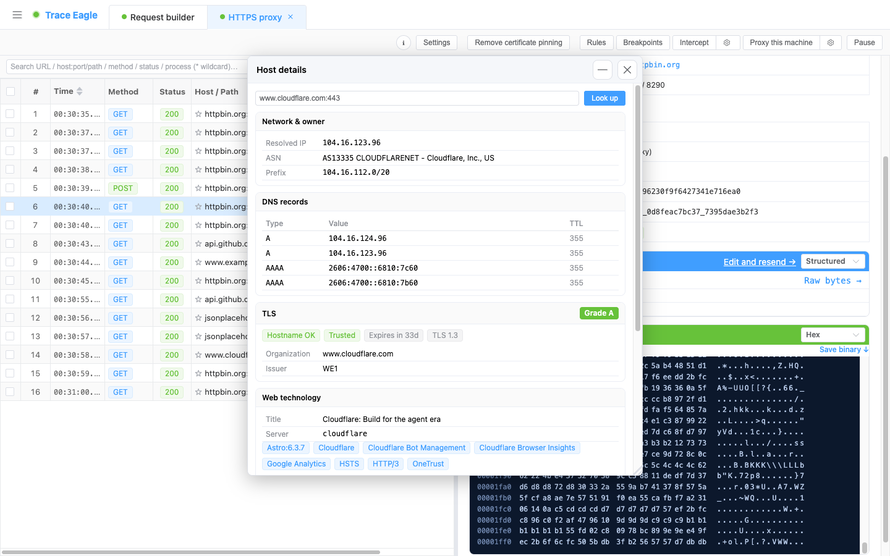Open the hamburger menu icon
Viewport: 890px width, 556px height.
click(17, 15)
